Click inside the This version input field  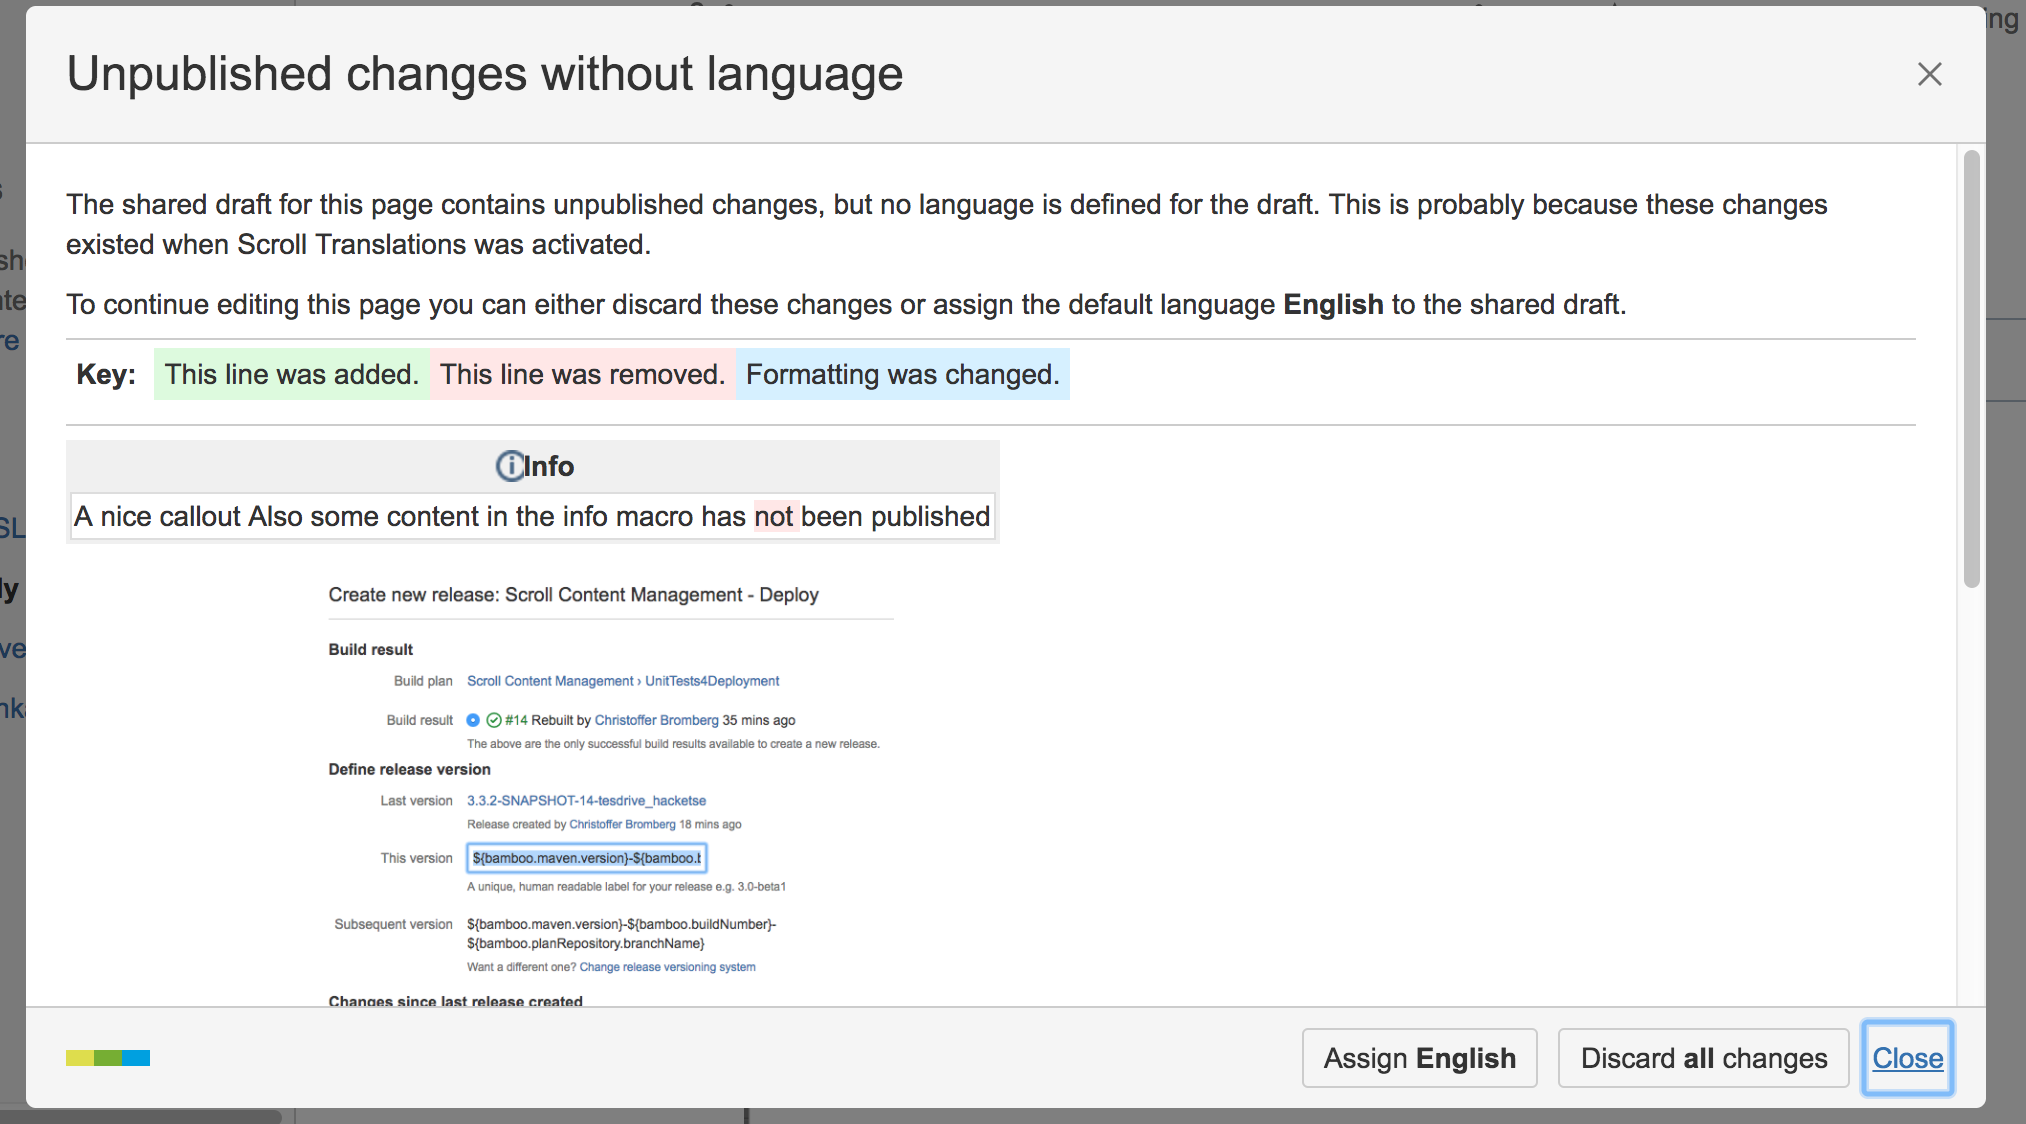(586, 858)
